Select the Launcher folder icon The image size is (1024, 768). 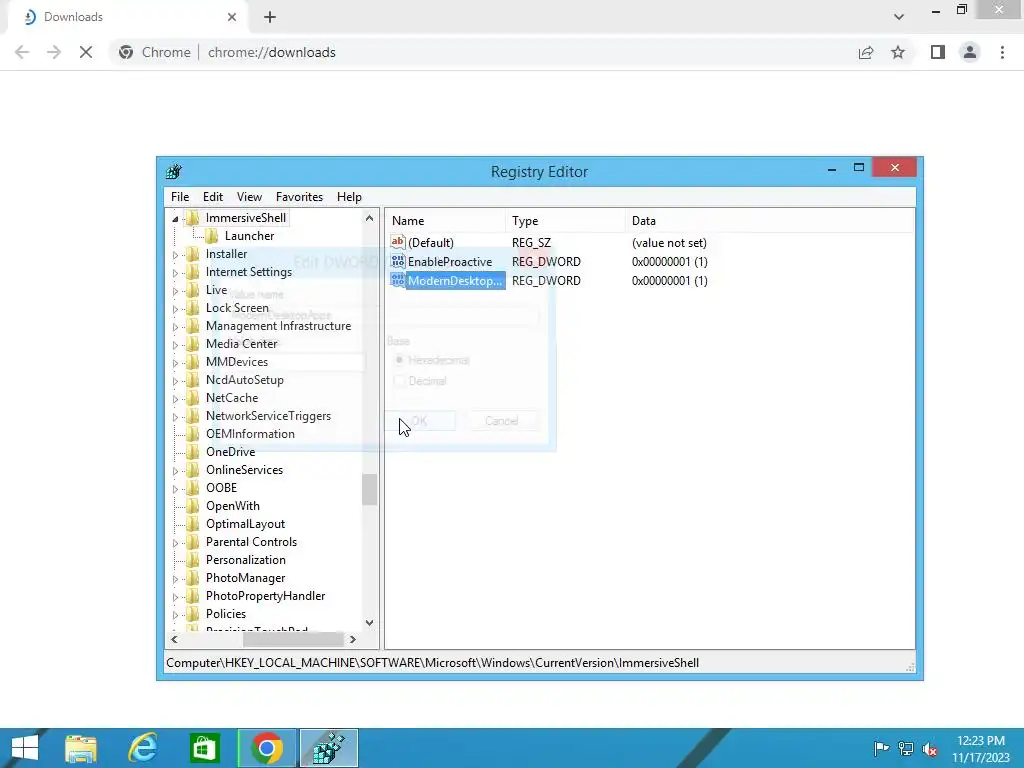point(212,236)
